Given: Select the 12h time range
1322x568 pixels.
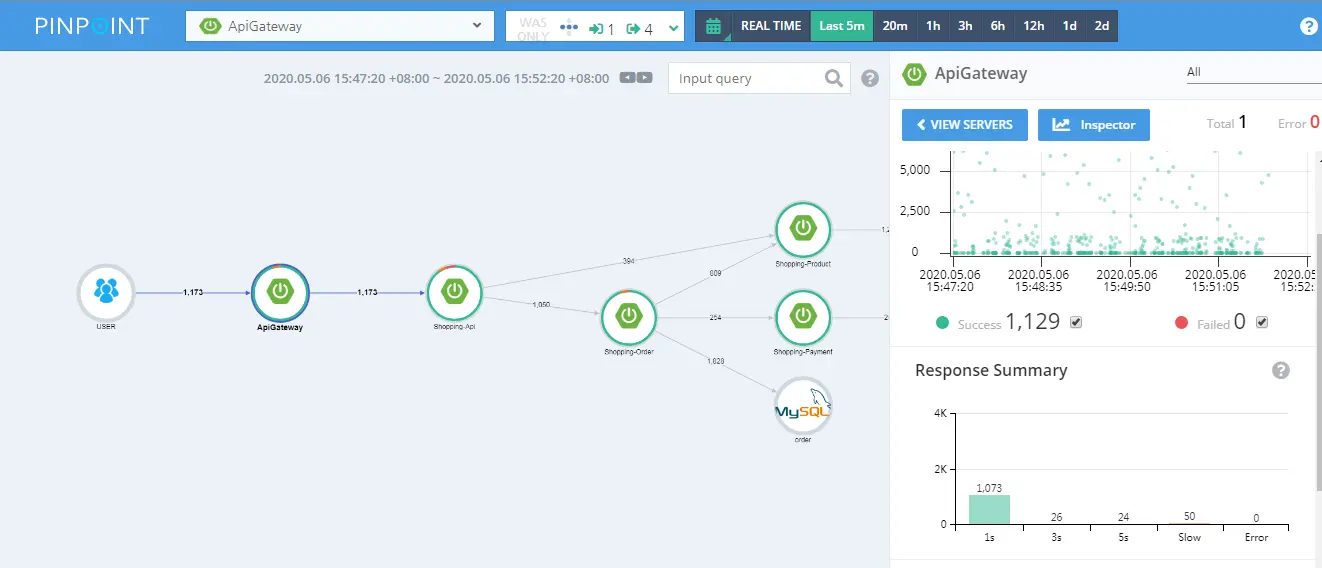Looking at the screenshot, I should pos(1034,27).
